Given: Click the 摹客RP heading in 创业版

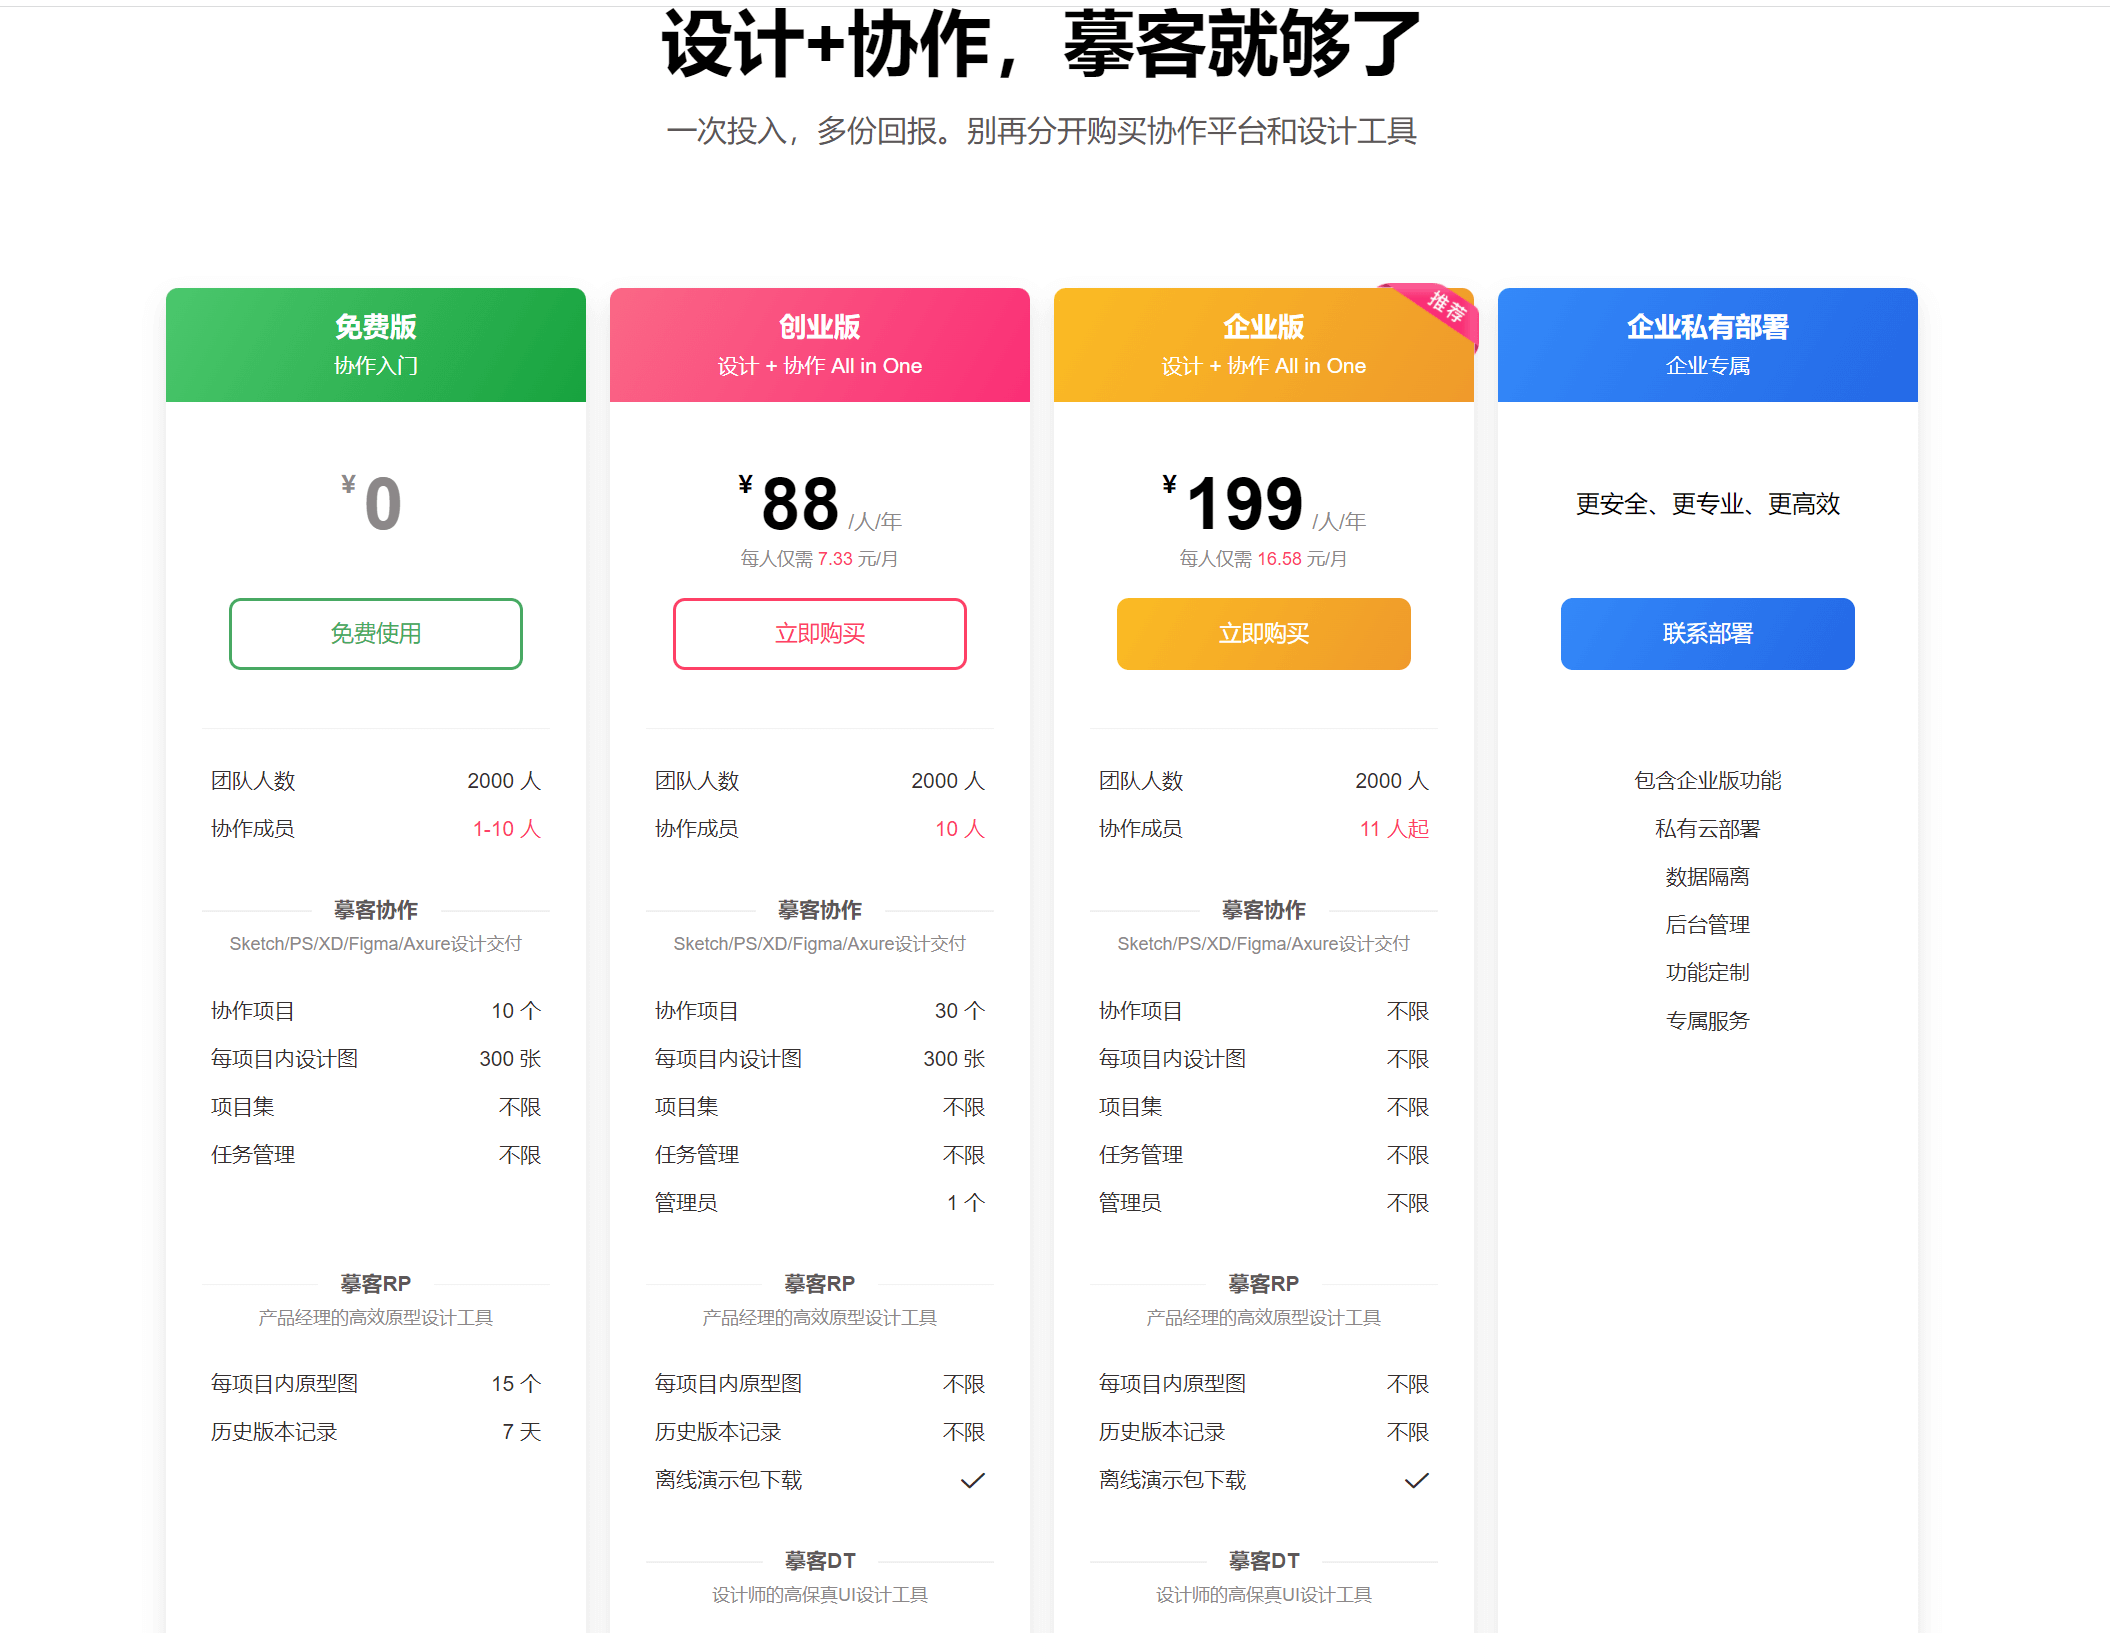Looking at the screenshot, I should tap(820, 1284).
